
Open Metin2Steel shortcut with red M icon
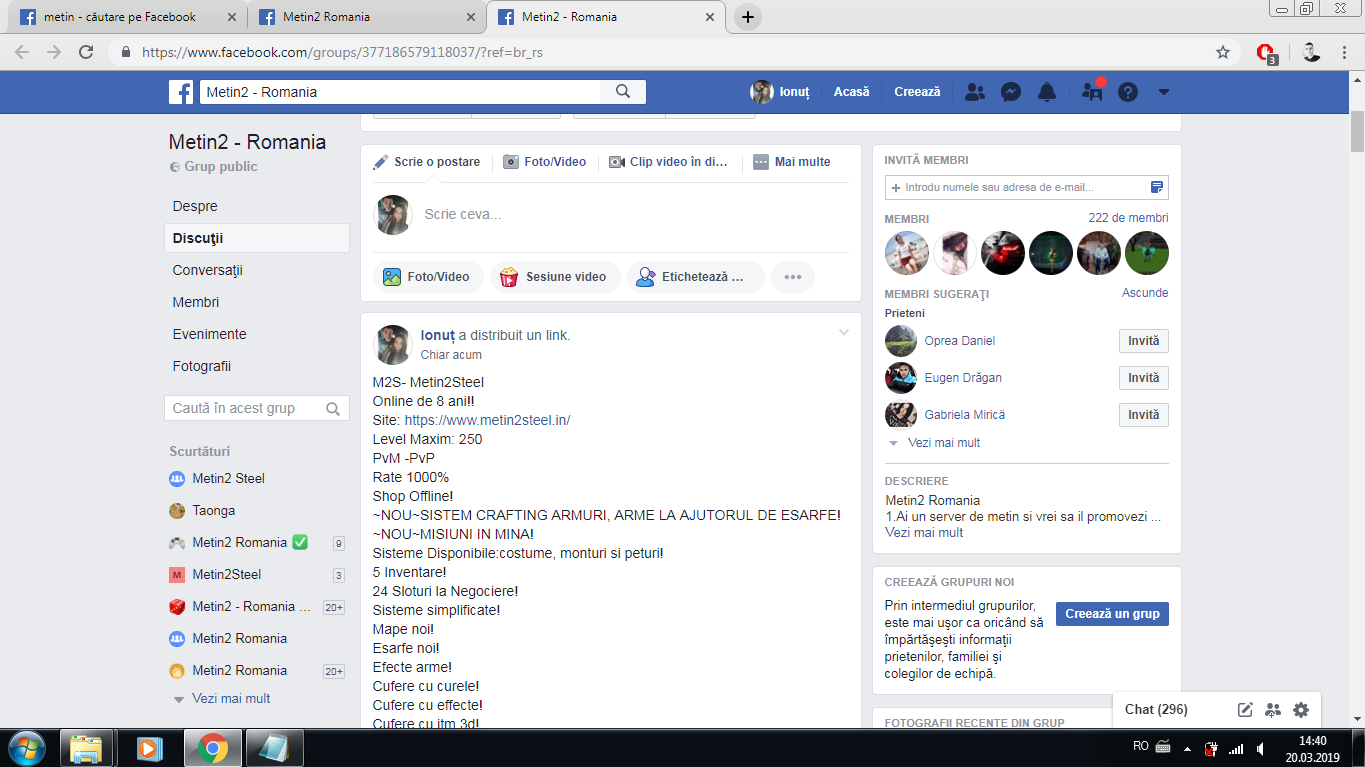coord(227,574)
